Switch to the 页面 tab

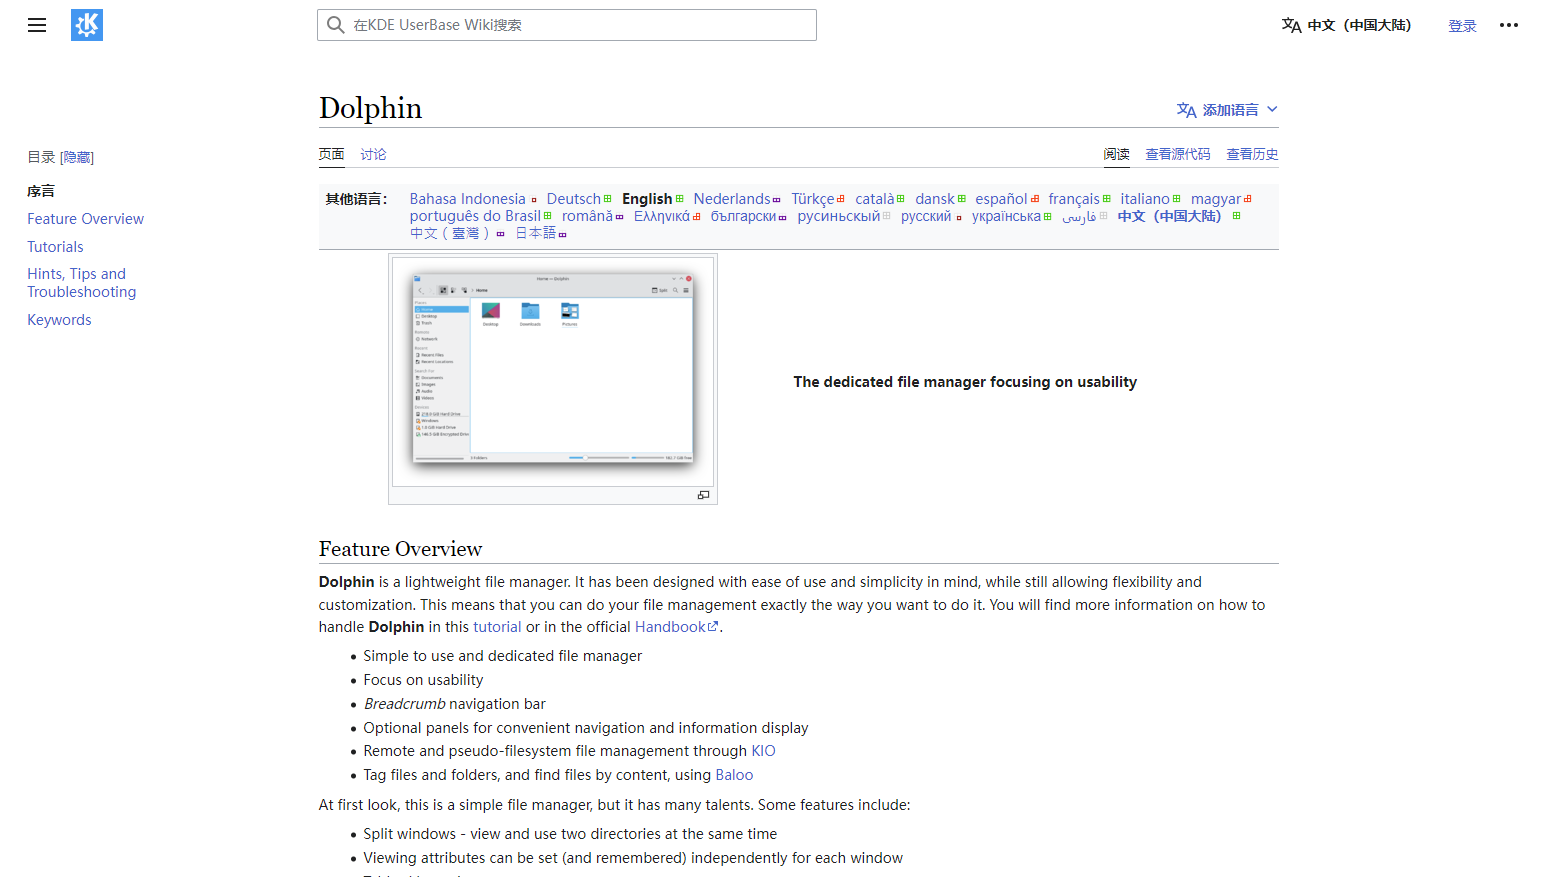[332, 154]
